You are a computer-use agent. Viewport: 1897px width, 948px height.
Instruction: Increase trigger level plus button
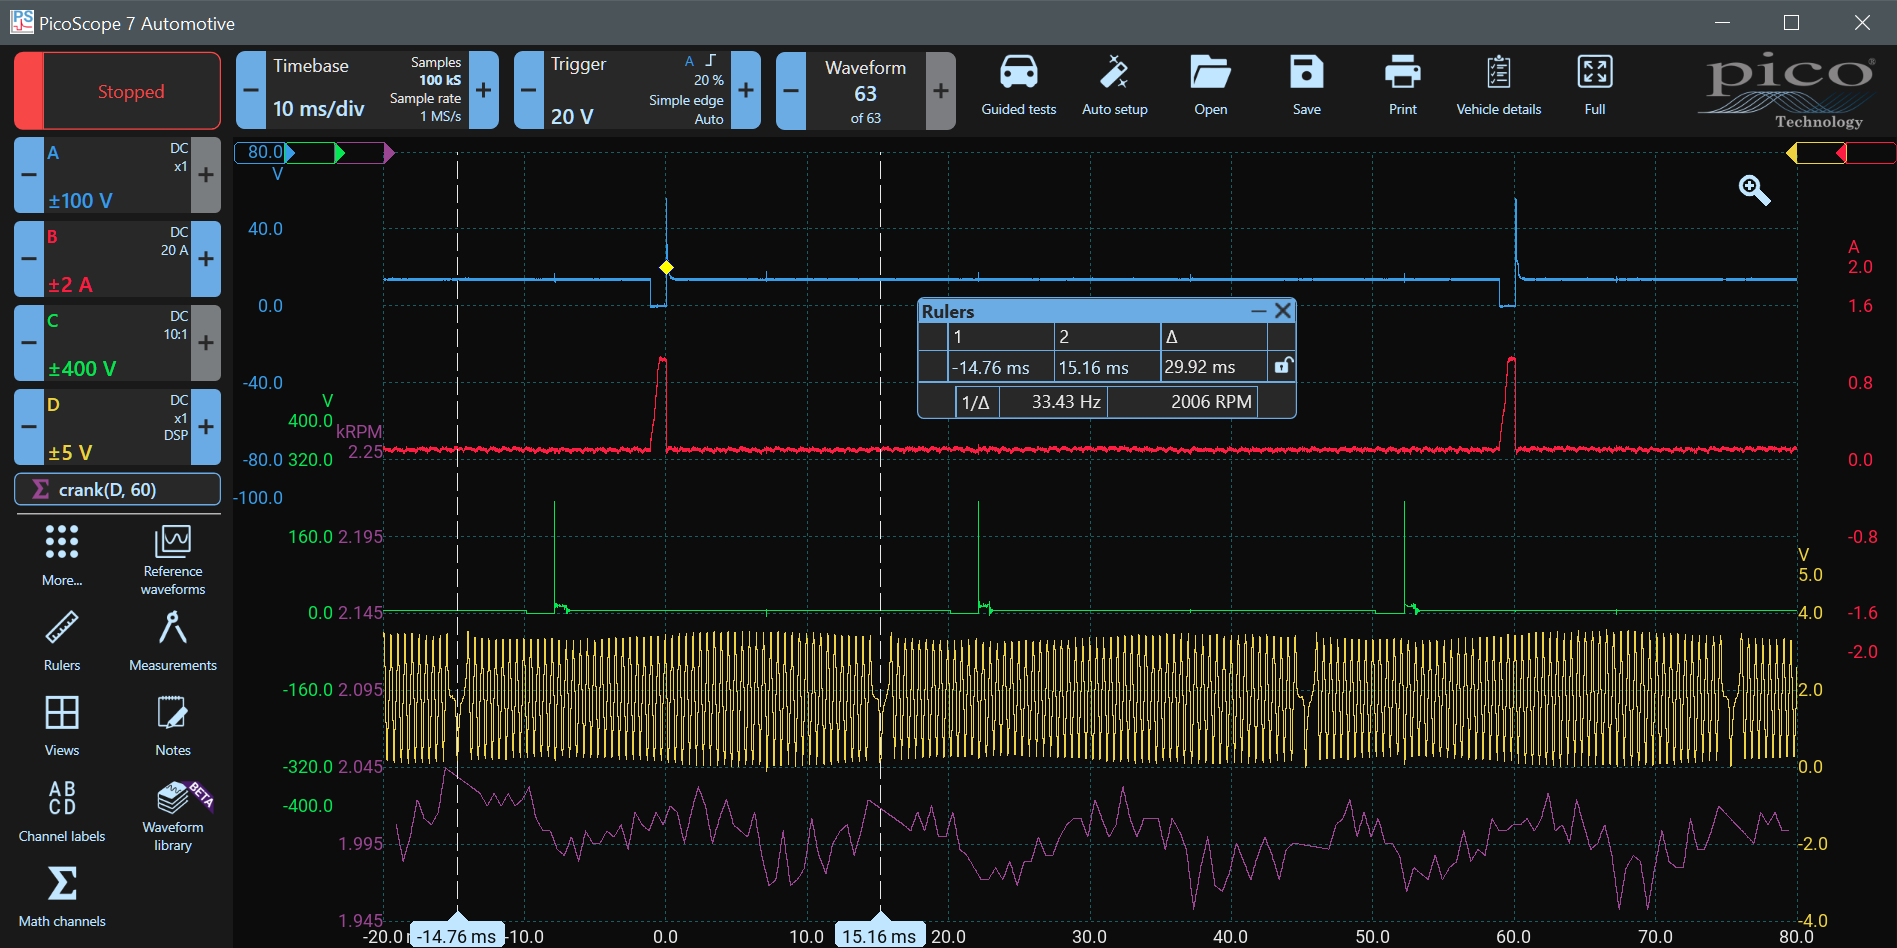pos(746,90)
